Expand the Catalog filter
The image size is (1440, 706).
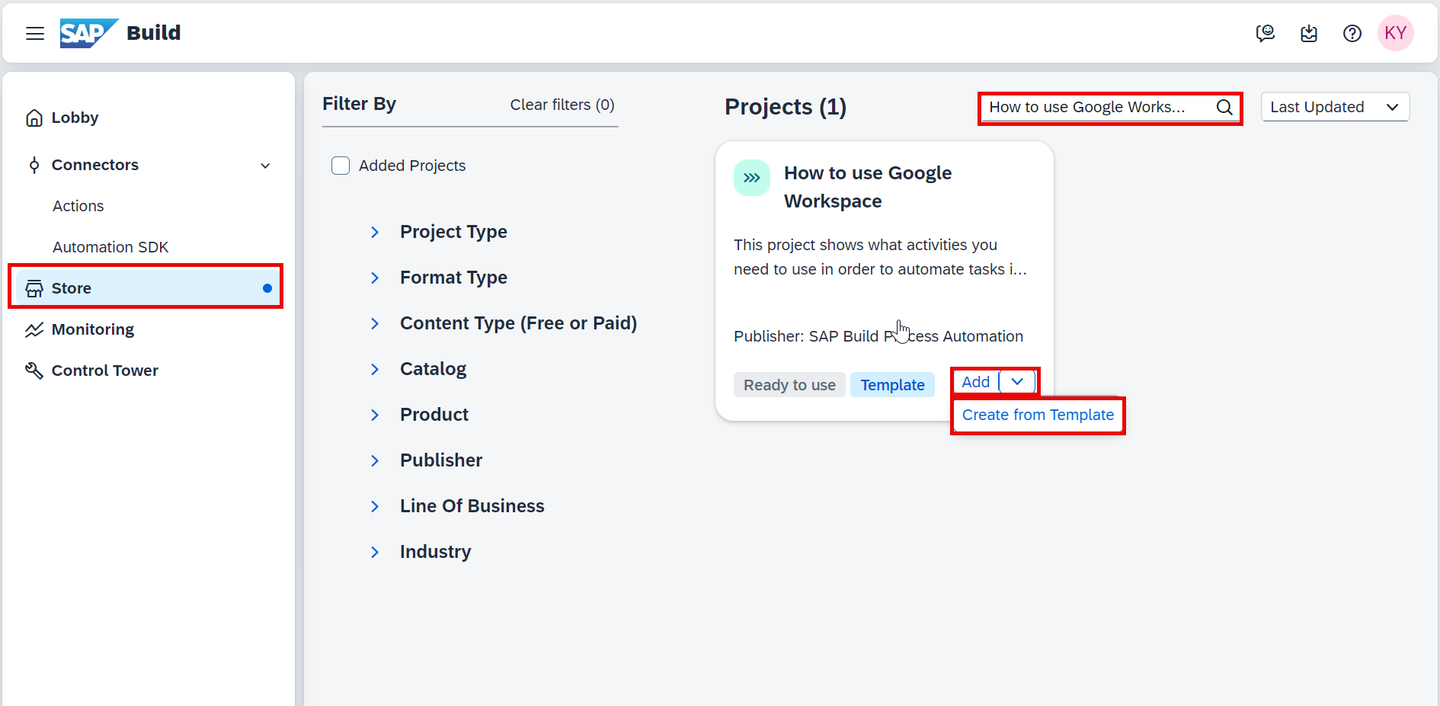375,369
